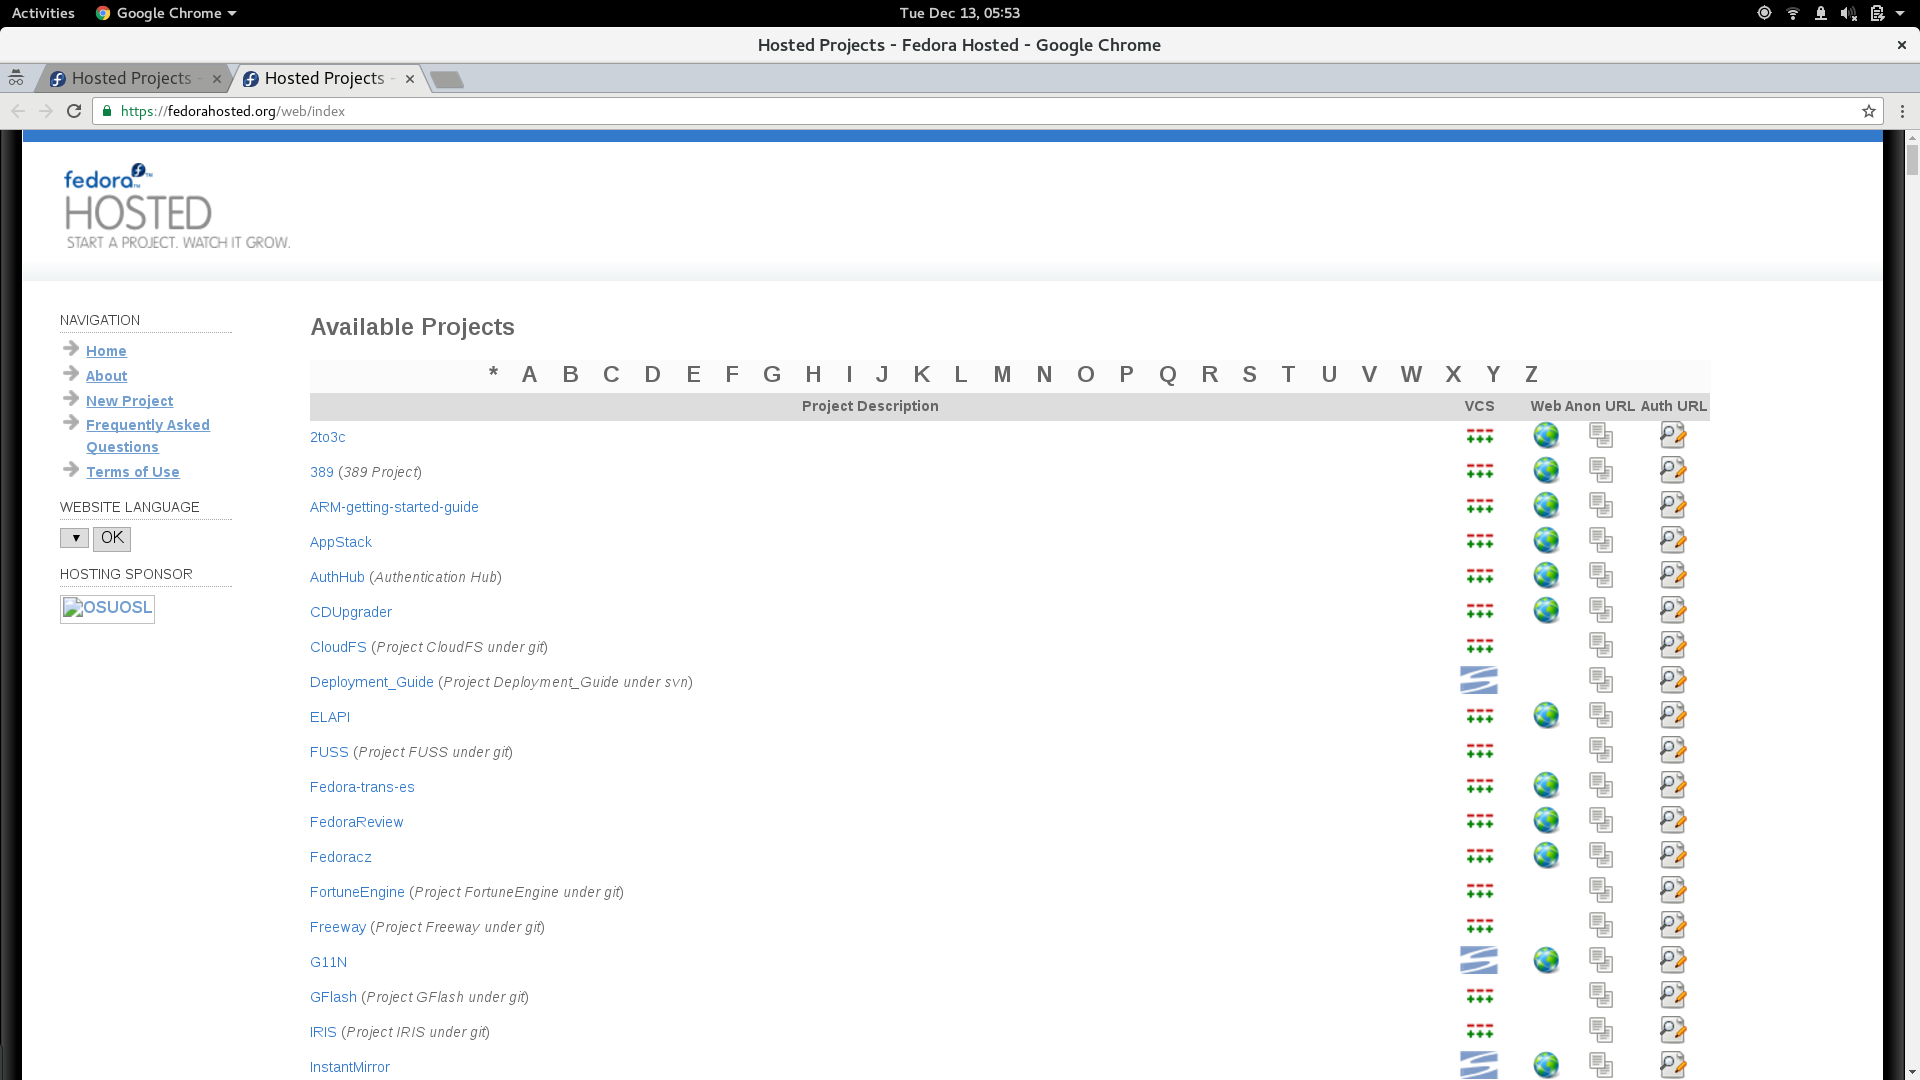Image resolution: width=1920 pixels, height=1080 pixels.
Task: Open a new browser tab
Action: pos(447,79)
